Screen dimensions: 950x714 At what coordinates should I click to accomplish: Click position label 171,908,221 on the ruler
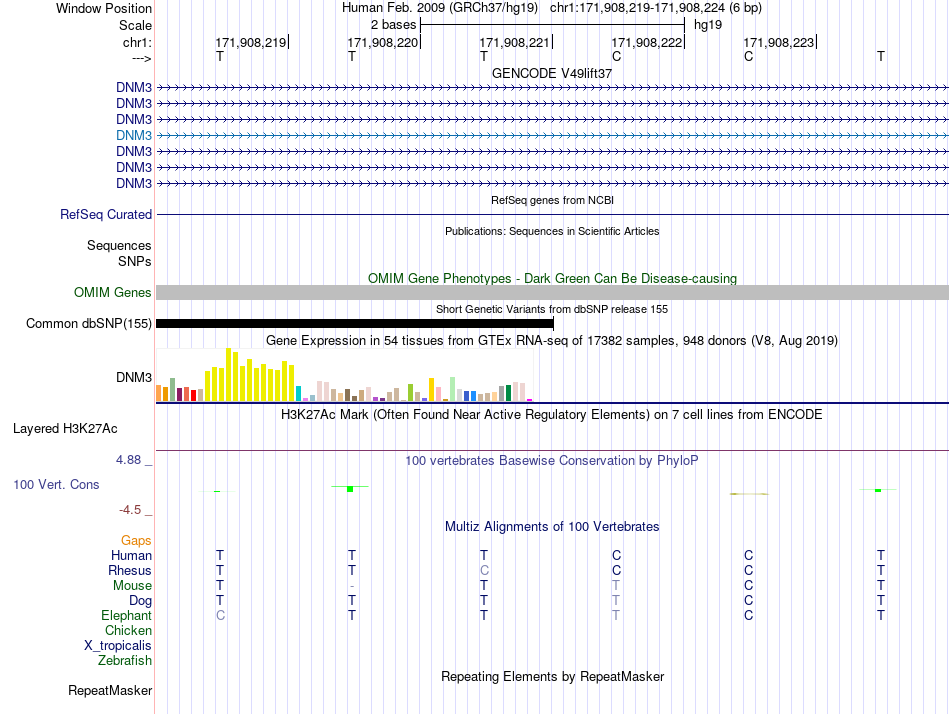[514, 42]
